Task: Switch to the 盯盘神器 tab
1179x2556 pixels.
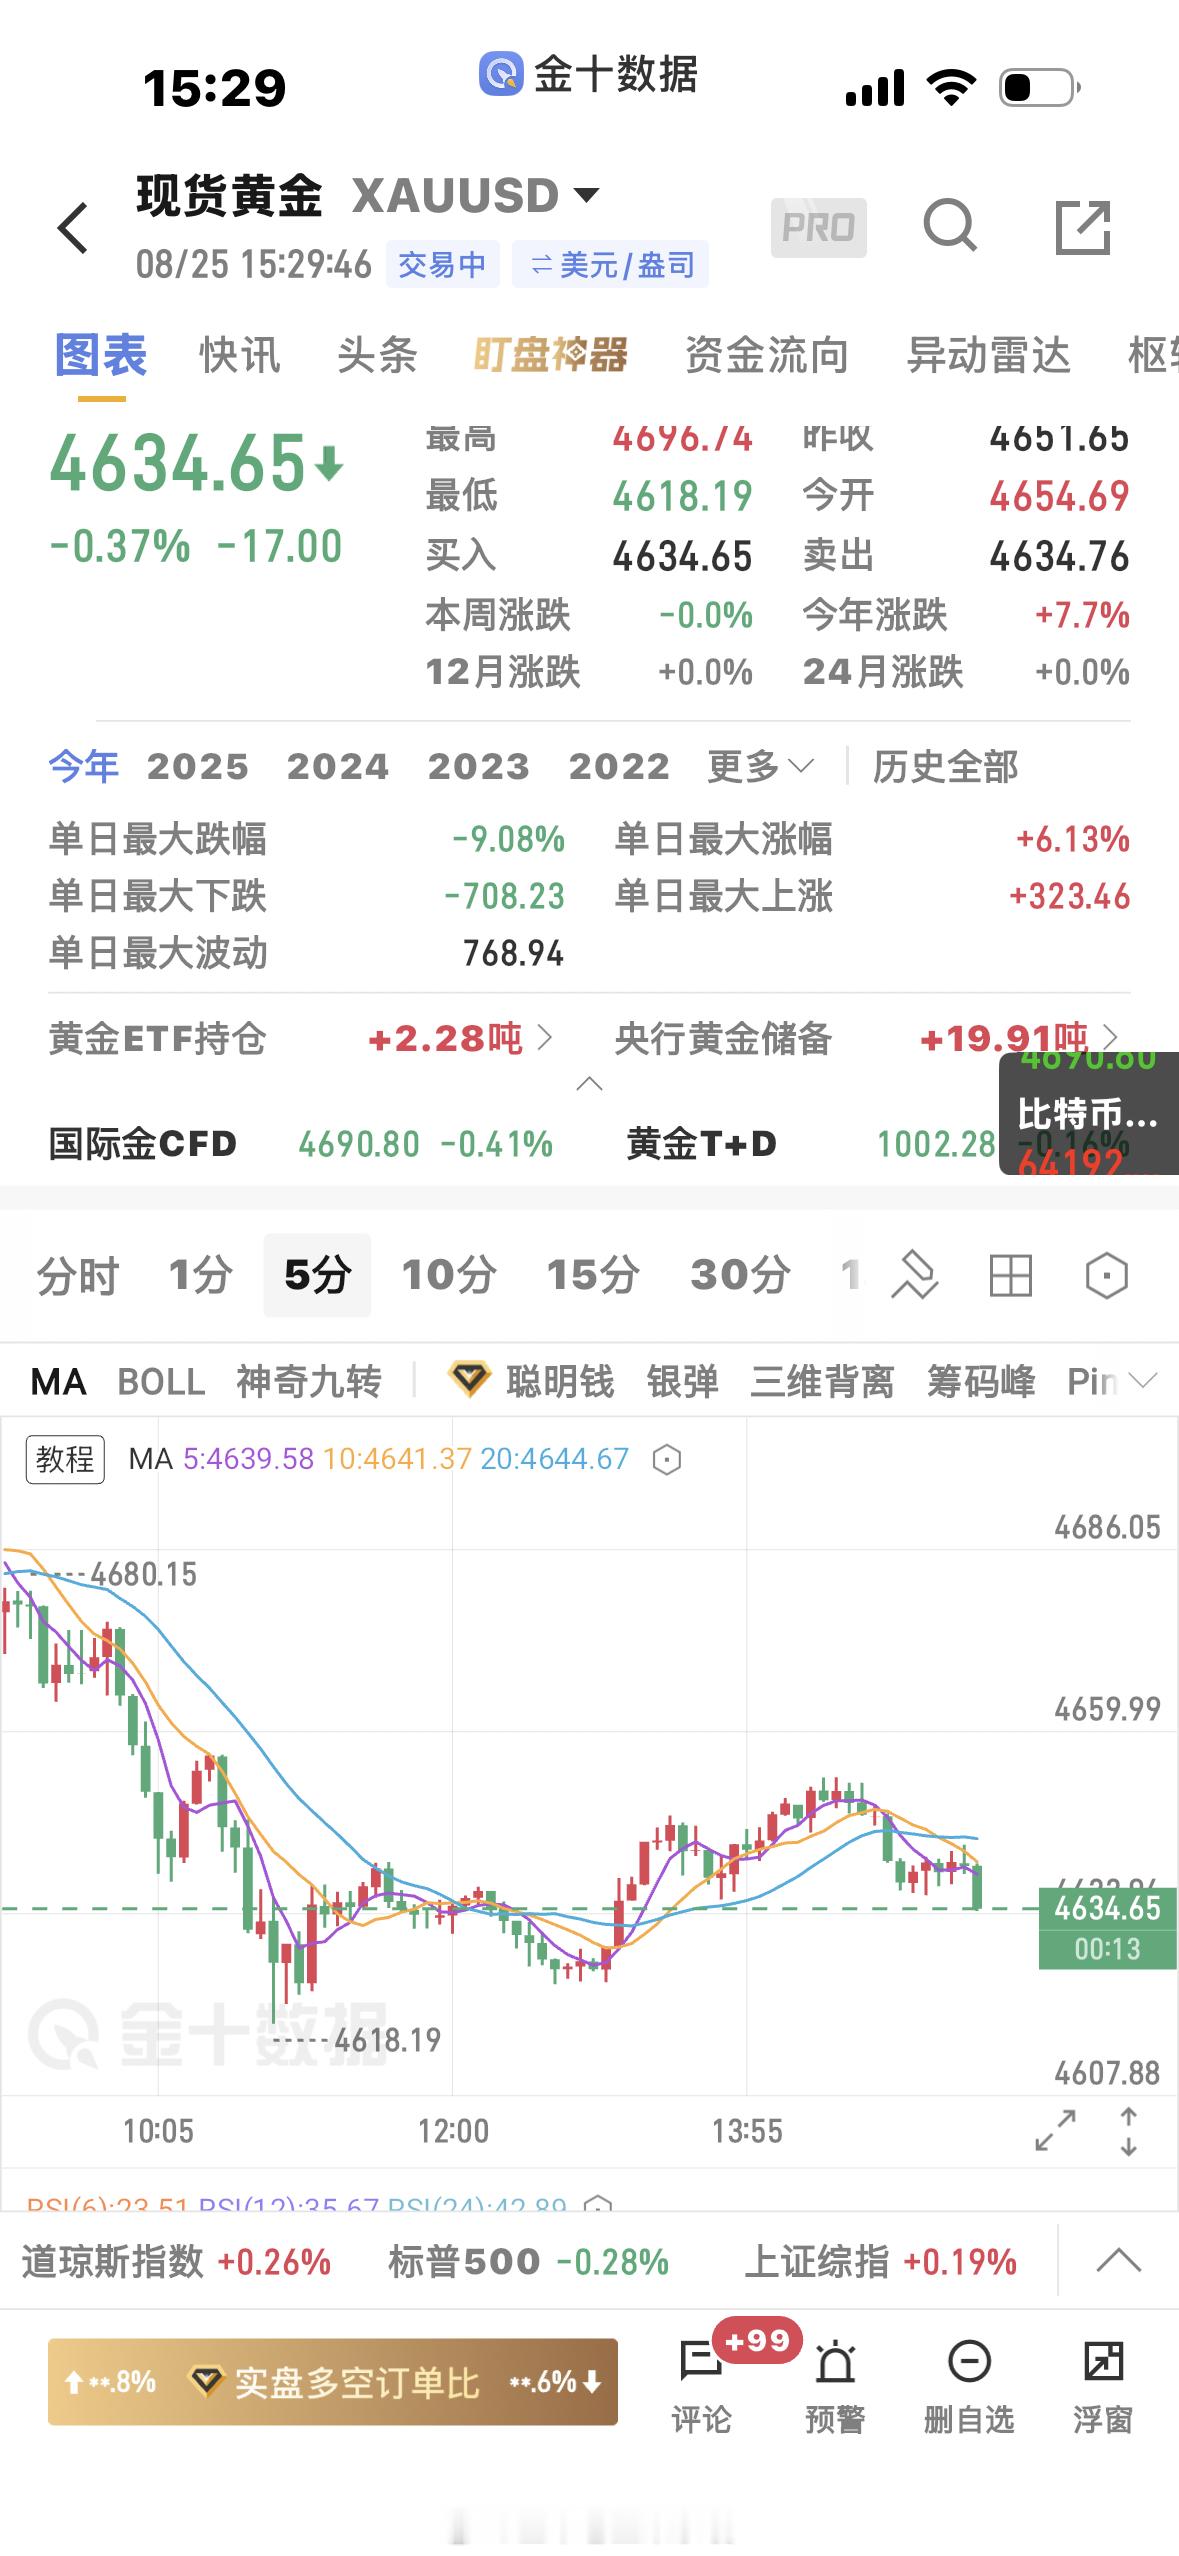Action: pos(551,355)
